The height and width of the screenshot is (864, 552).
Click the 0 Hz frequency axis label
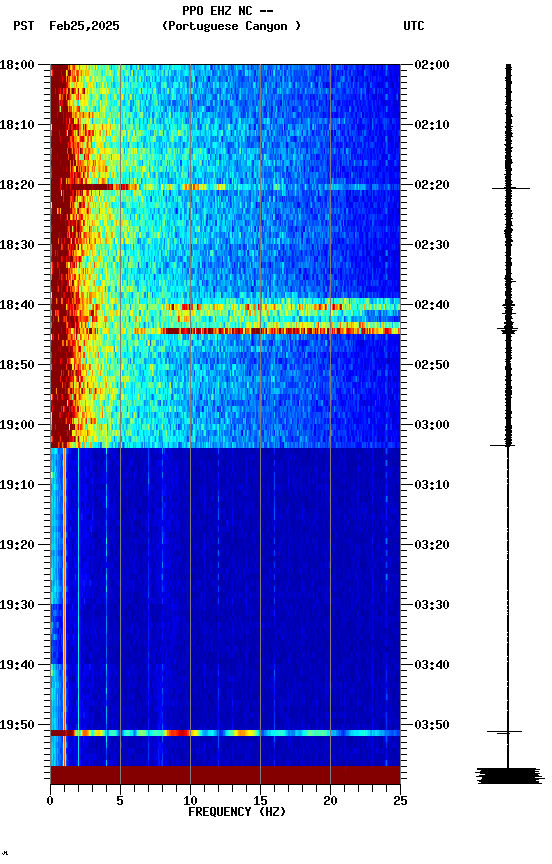click(x=51, y=802)
